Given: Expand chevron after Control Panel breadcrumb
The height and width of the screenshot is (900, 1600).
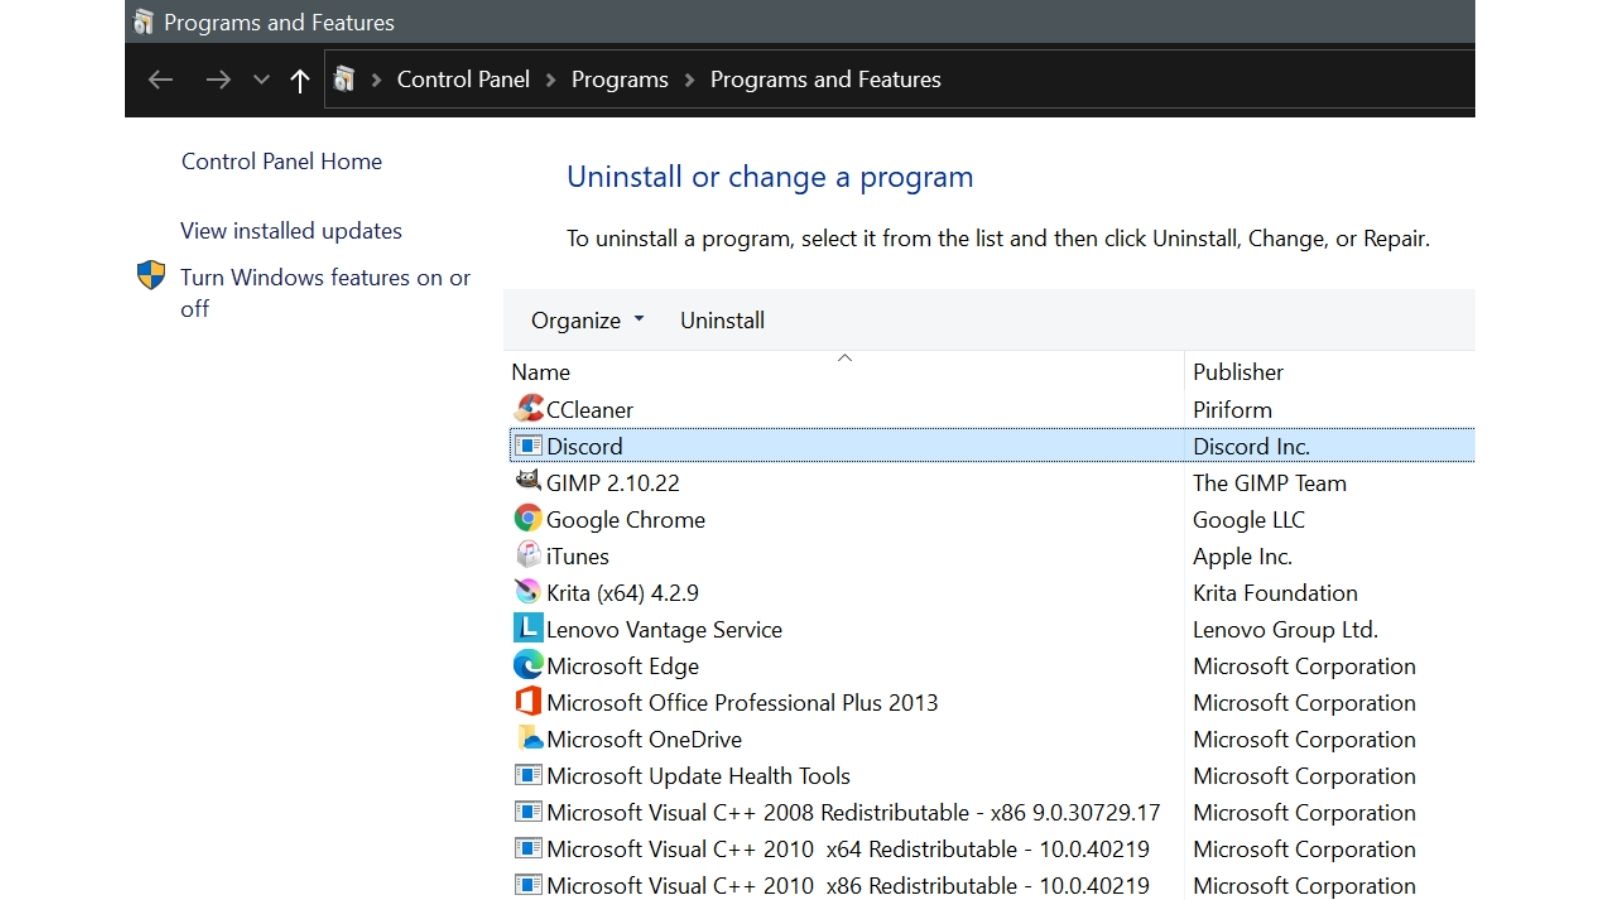Looking at the screenshot, I should coord(550,80).
